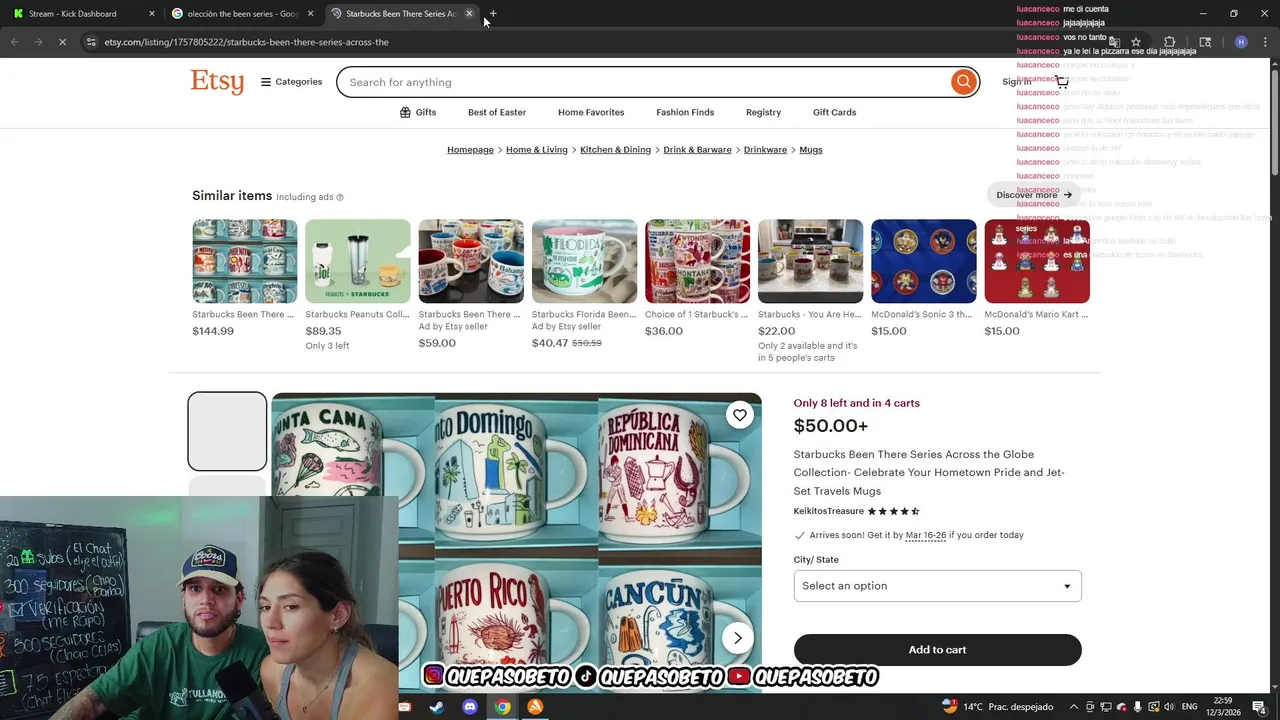Open Mugs breadcrumb
This screenshot has height=720, width=1280.
pos(811,150)
